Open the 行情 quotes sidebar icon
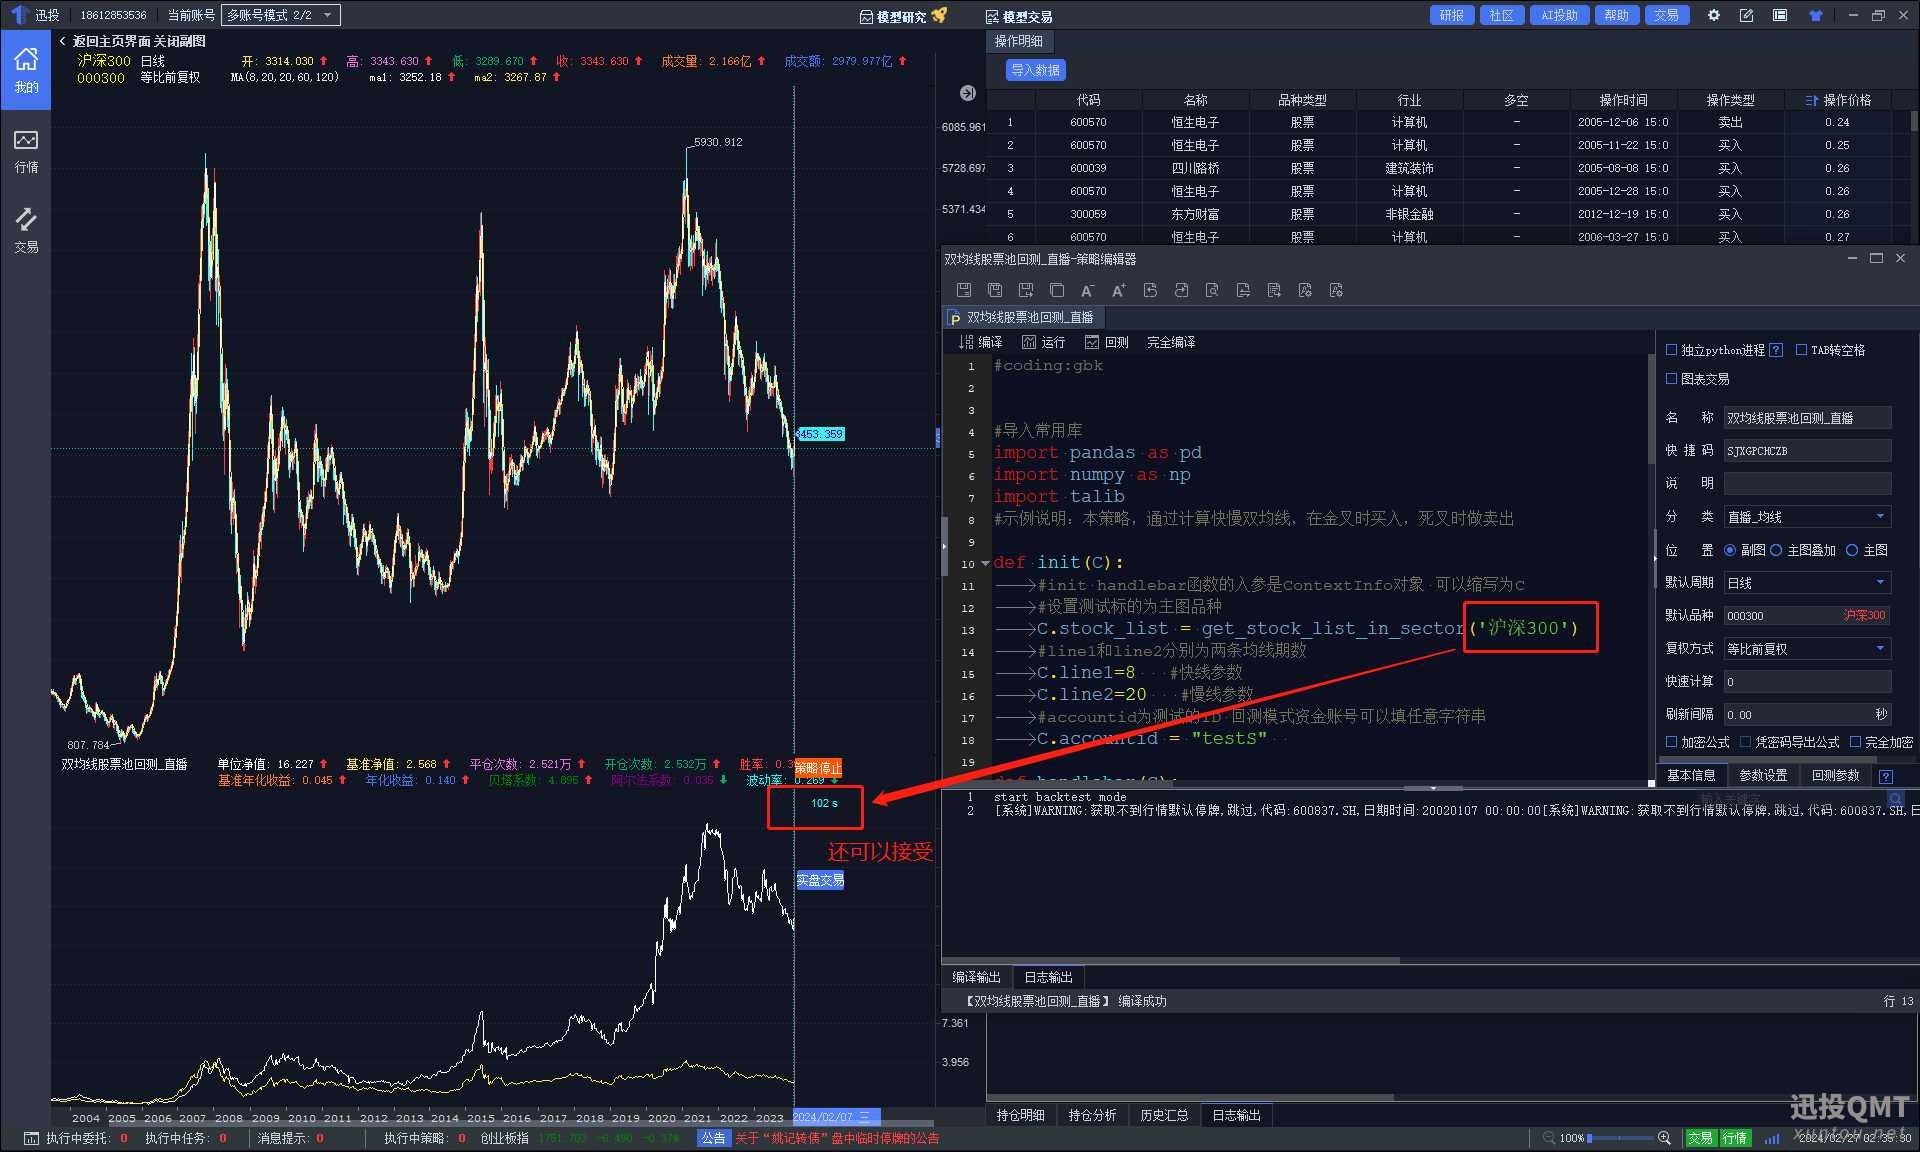1920x1152 pixels. (x=26, y=152)
